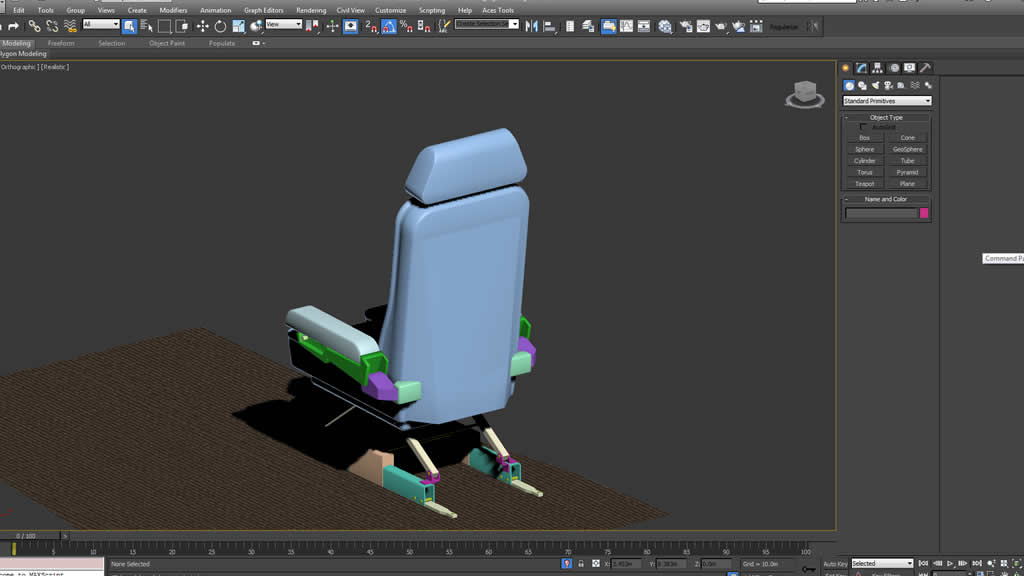Enable the AutoGrid checkbox
1024x576 pixels.
tap(864, 127)
